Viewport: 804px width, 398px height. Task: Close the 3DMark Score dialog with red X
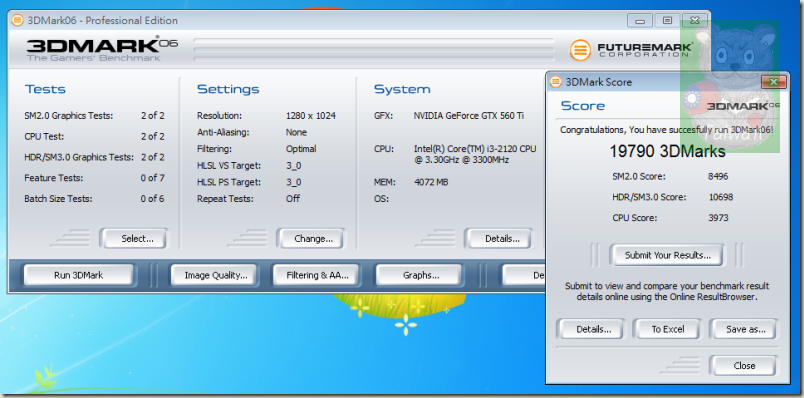(x=774, y=82)
